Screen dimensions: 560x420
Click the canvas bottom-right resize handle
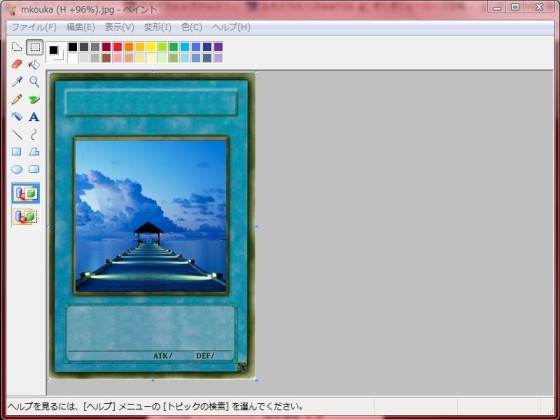pyautogui.click(x=256, y=380)
